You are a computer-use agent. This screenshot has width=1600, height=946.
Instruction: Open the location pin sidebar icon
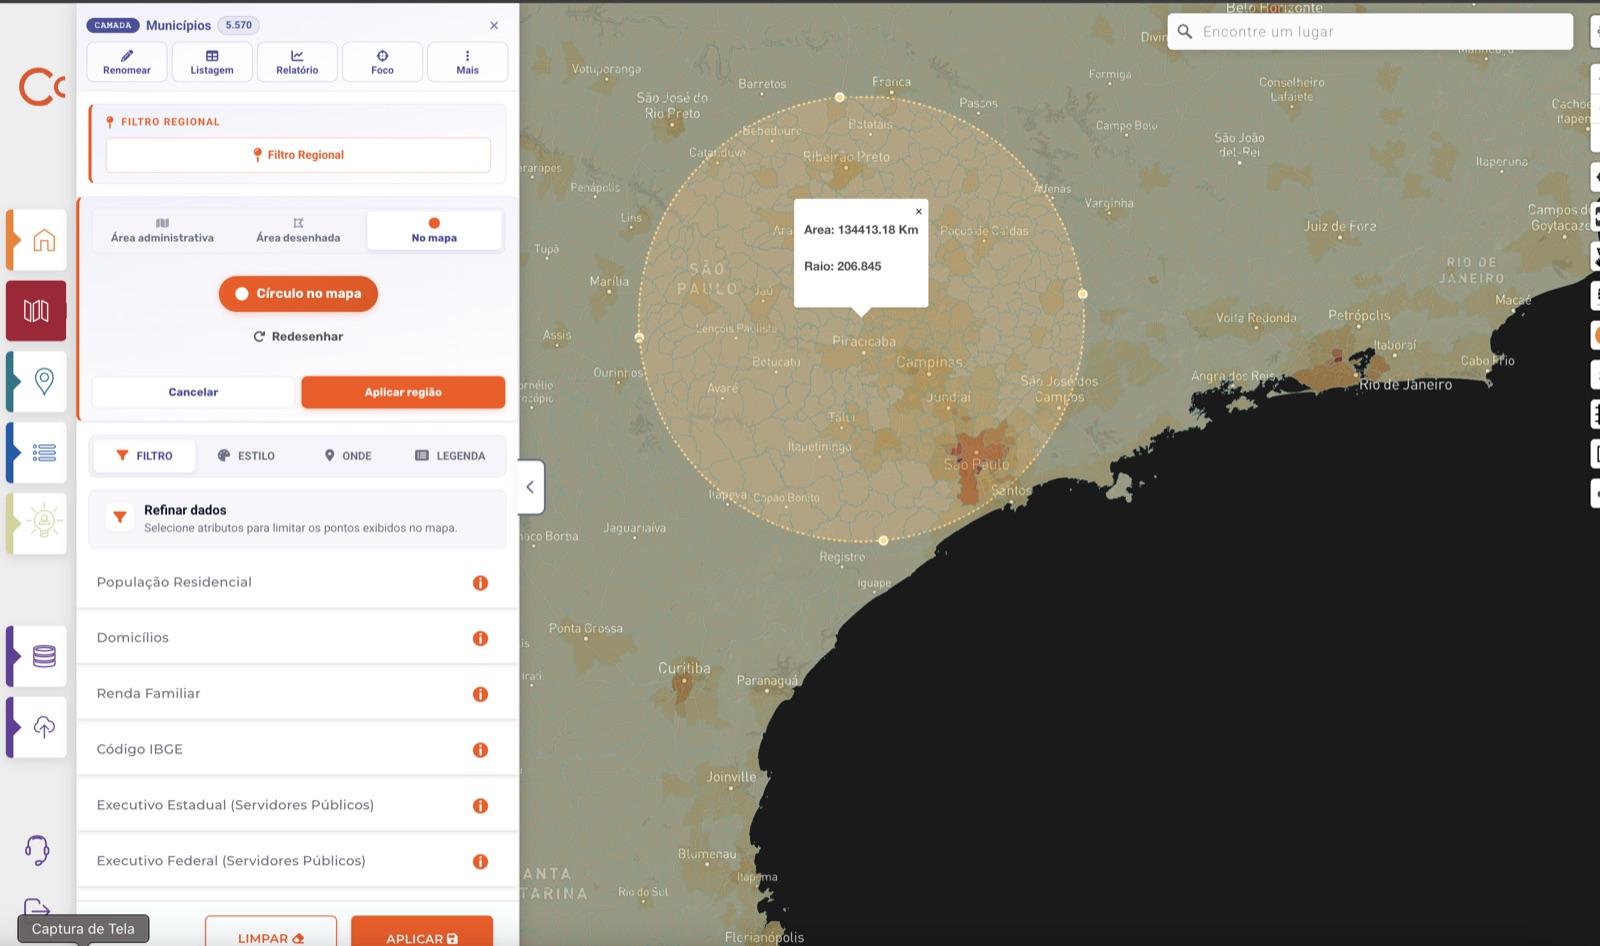[x=43, y=382]
